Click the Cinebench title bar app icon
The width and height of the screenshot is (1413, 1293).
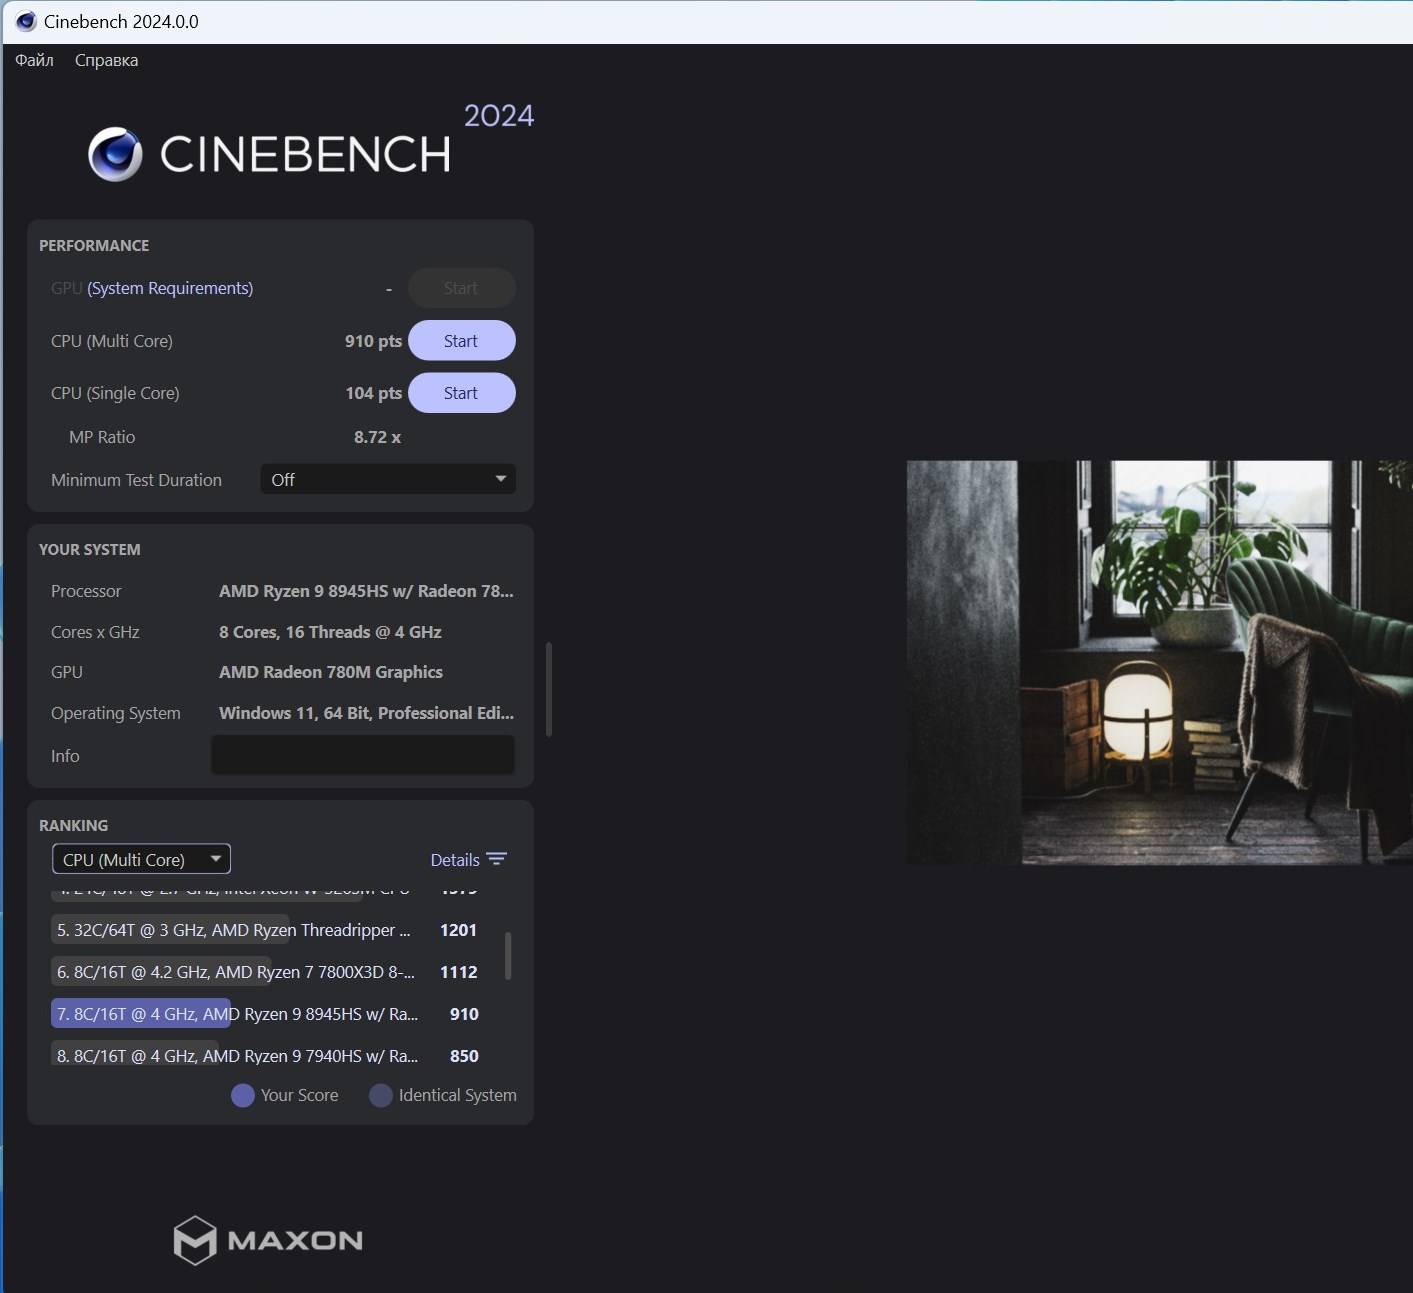[x=26, y=21]
